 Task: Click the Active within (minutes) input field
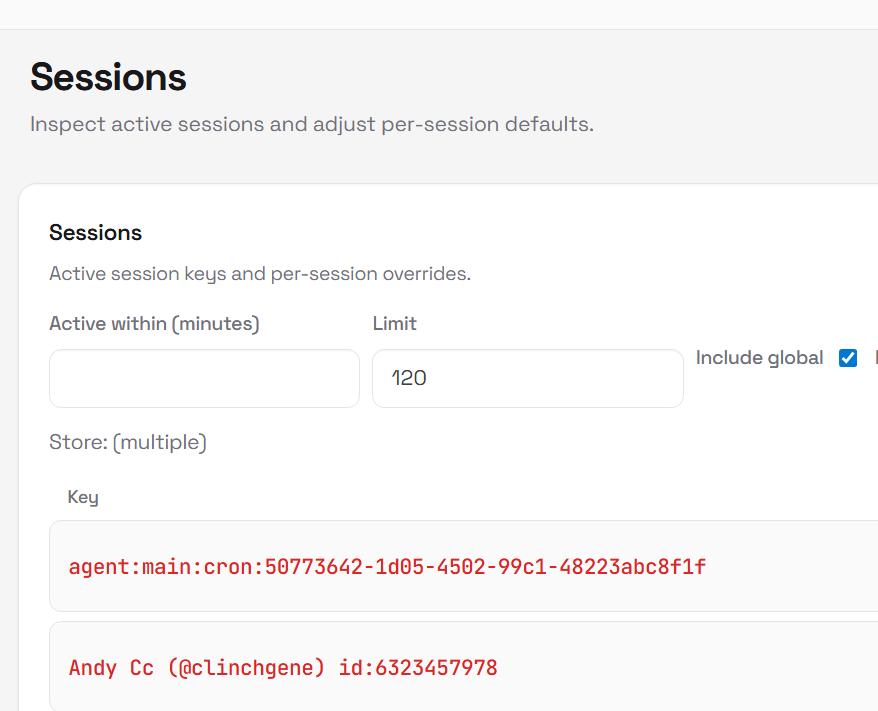pos(204,378)
